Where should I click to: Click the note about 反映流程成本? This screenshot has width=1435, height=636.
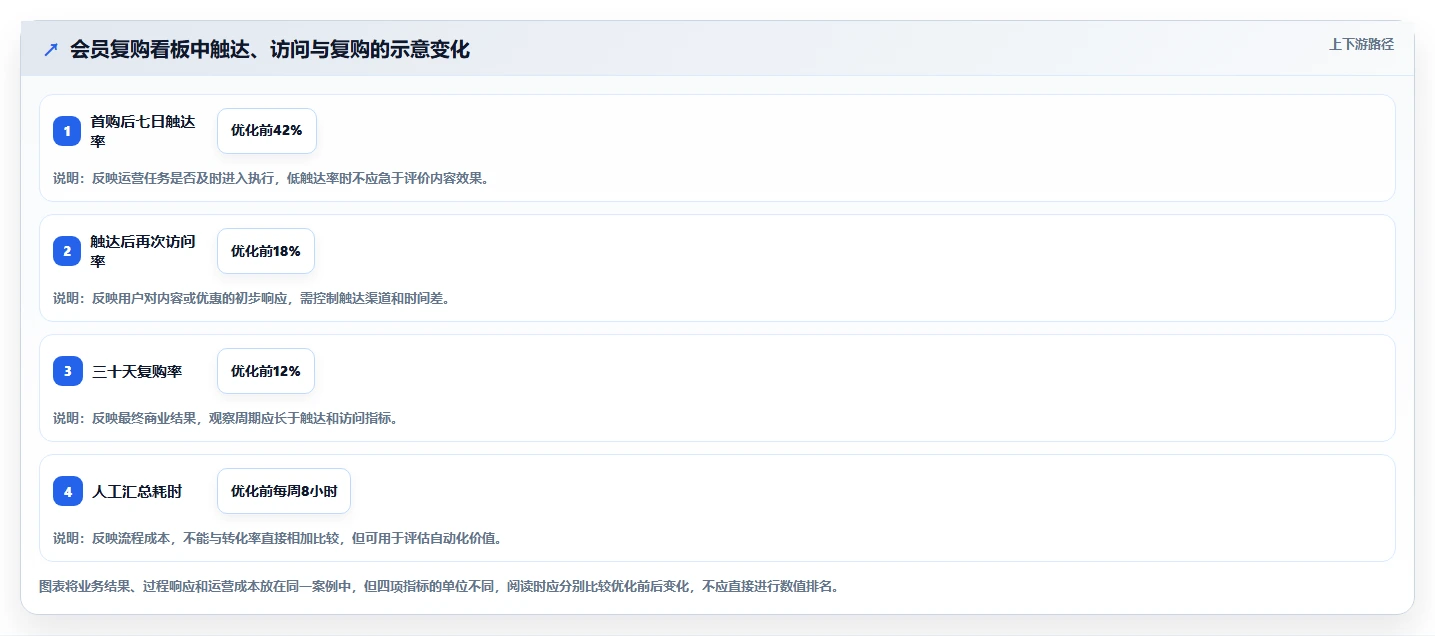pos(277,538)
